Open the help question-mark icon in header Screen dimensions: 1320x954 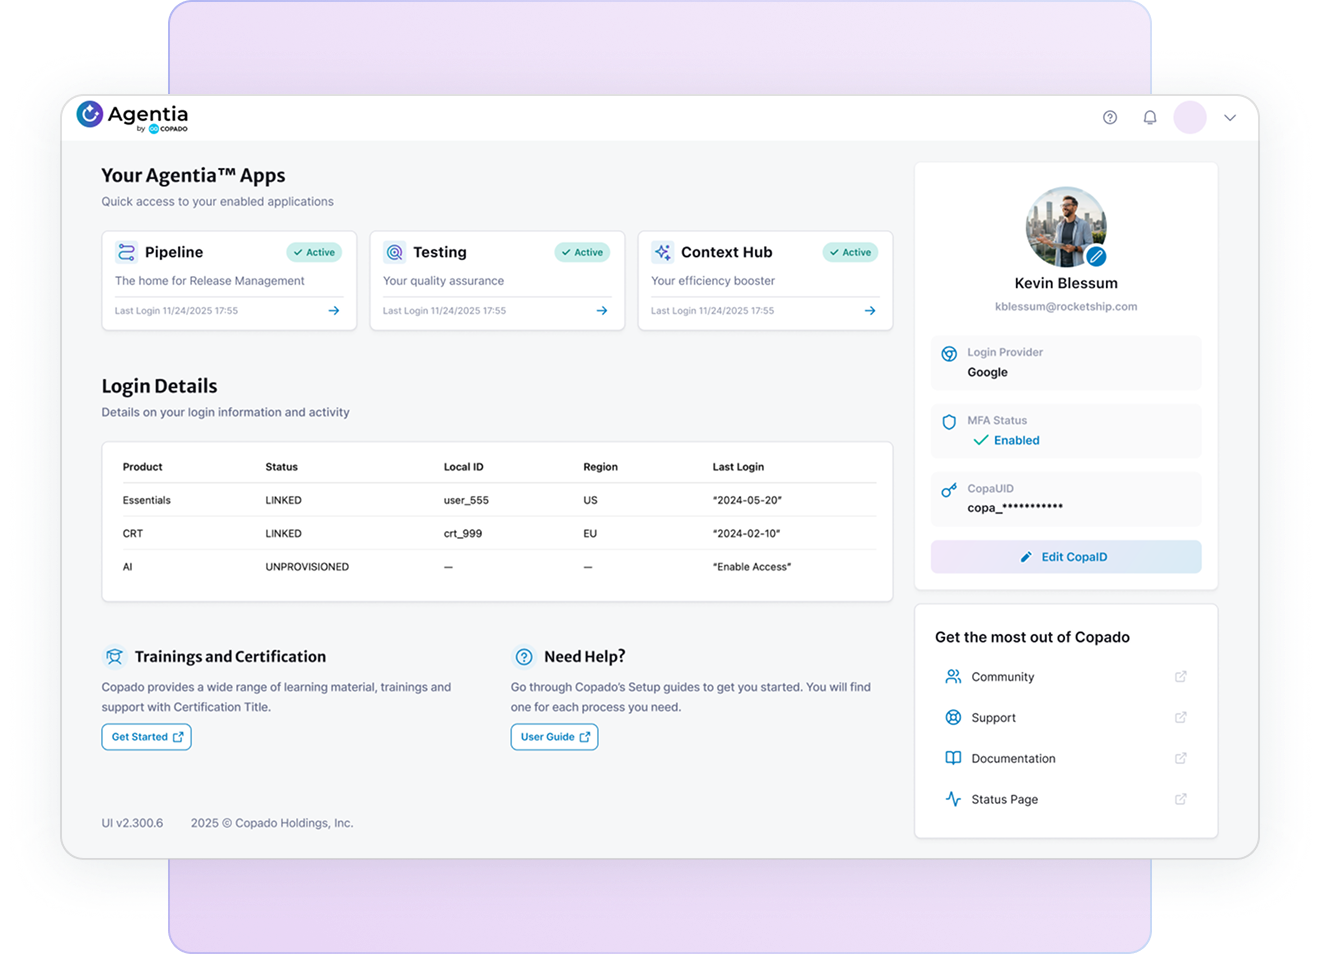tap(1110, 117)
